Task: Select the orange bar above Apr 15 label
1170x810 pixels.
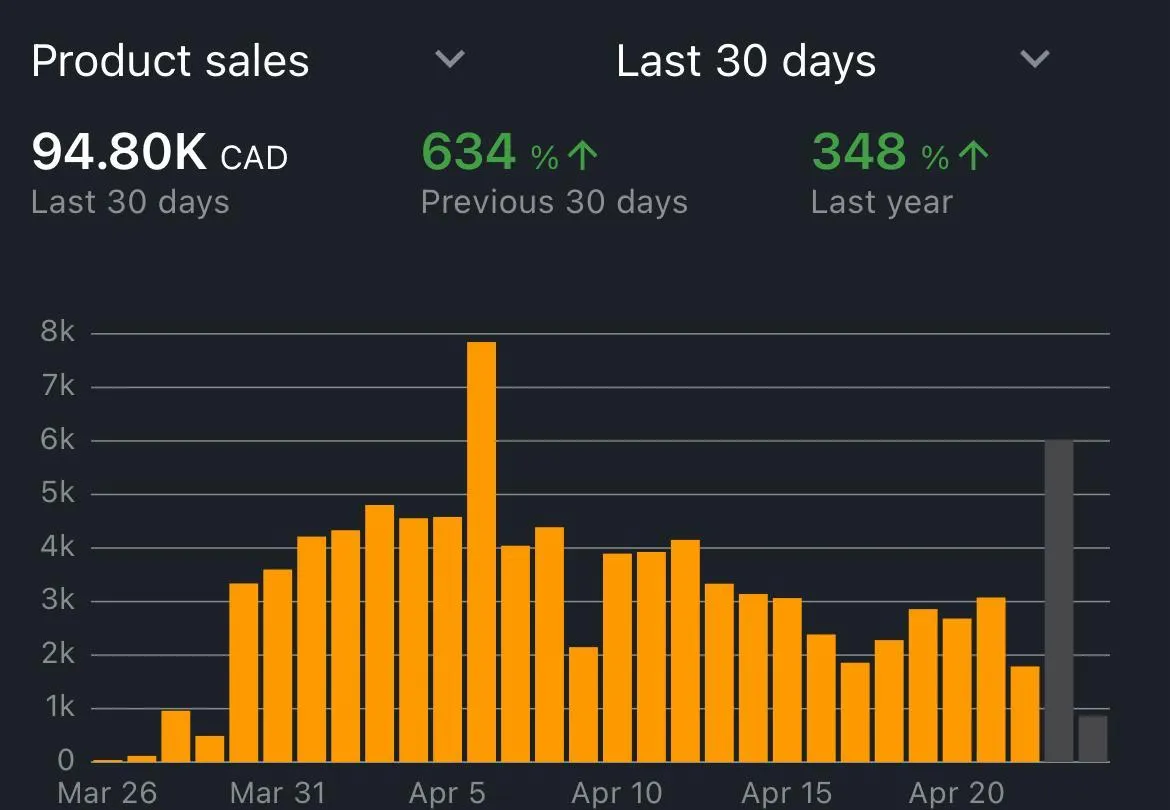Action: coord(787,680)
